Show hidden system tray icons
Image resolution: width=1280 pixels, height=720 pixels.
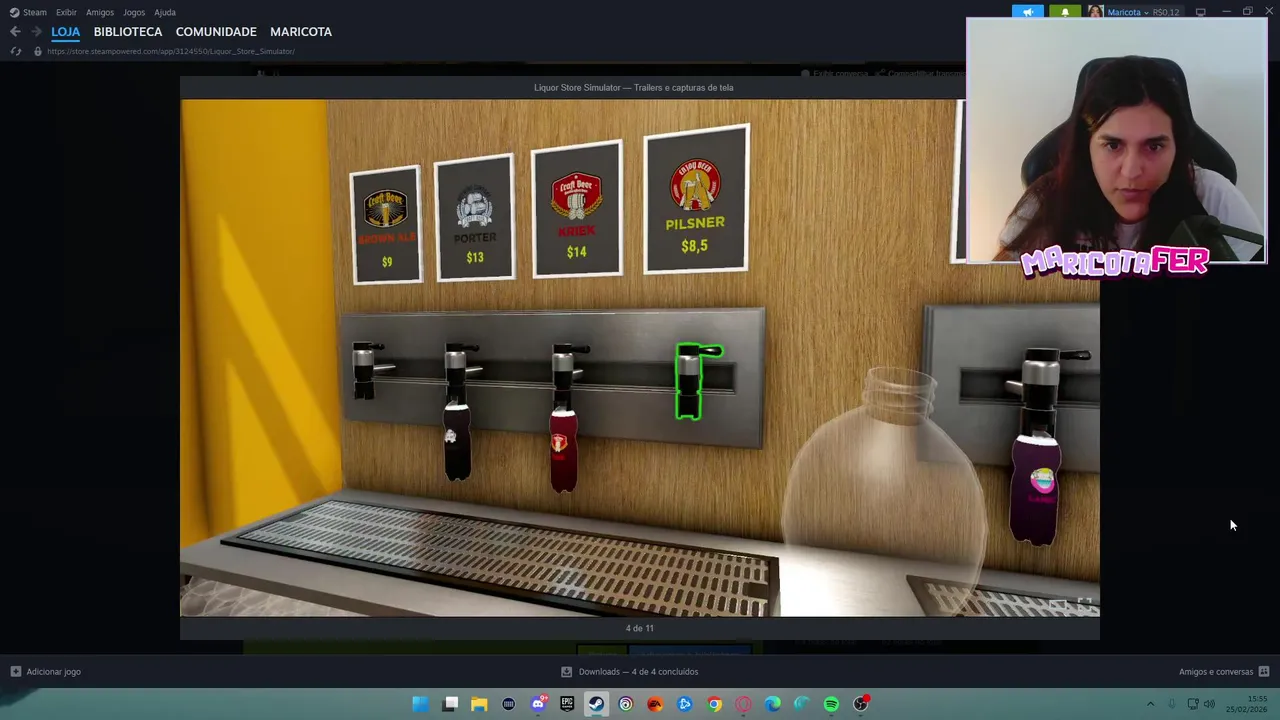pos(1150,704)
